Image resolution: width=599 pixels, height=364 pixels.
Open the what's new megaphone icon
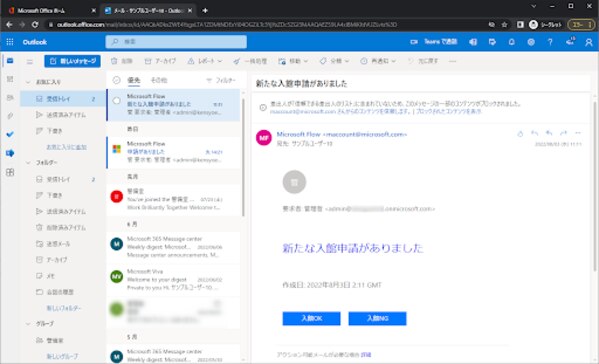pos(570,41)
